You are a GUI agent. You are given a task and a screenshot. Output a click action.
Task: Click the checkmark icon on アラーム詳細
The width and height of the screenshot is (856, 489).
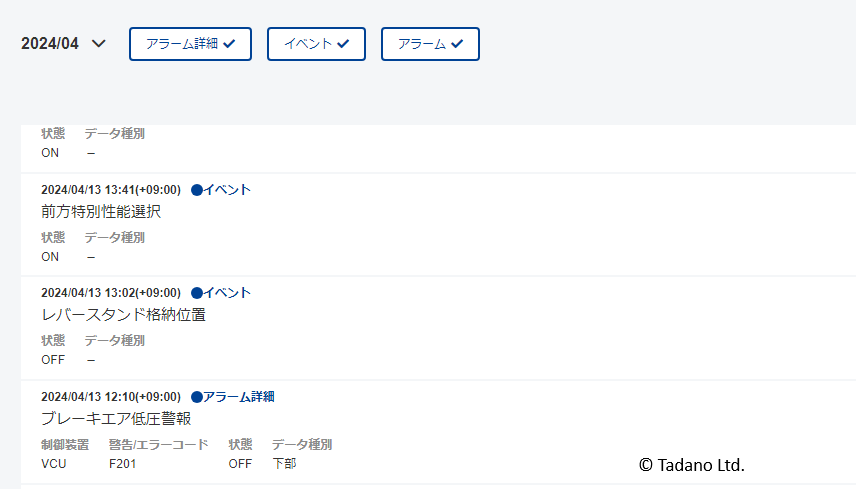pyautogui.click(x=229, y=44)
